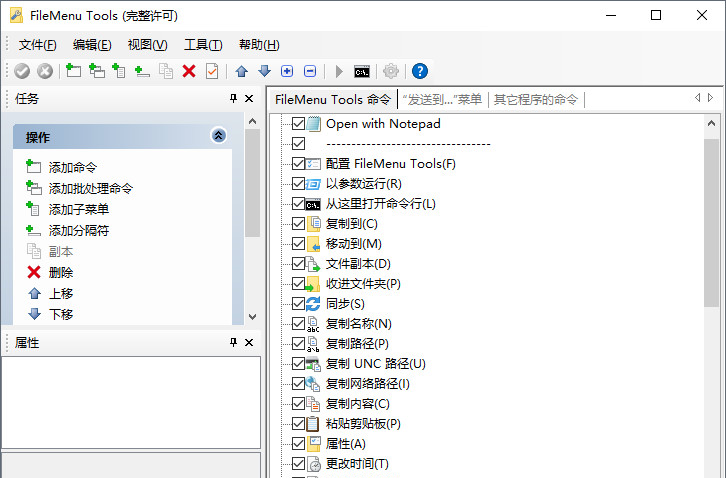Image resolution: width=726 pixels, height=497 pixels.
Task: Uncheck the Open with Notepad checkbox
Action: click(299, 124)
